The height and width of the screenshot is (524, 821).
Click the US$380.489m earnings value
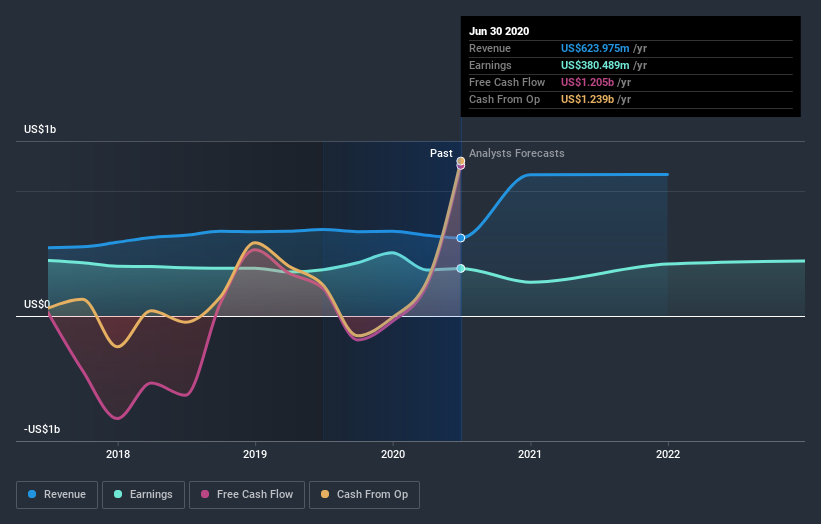595,65
